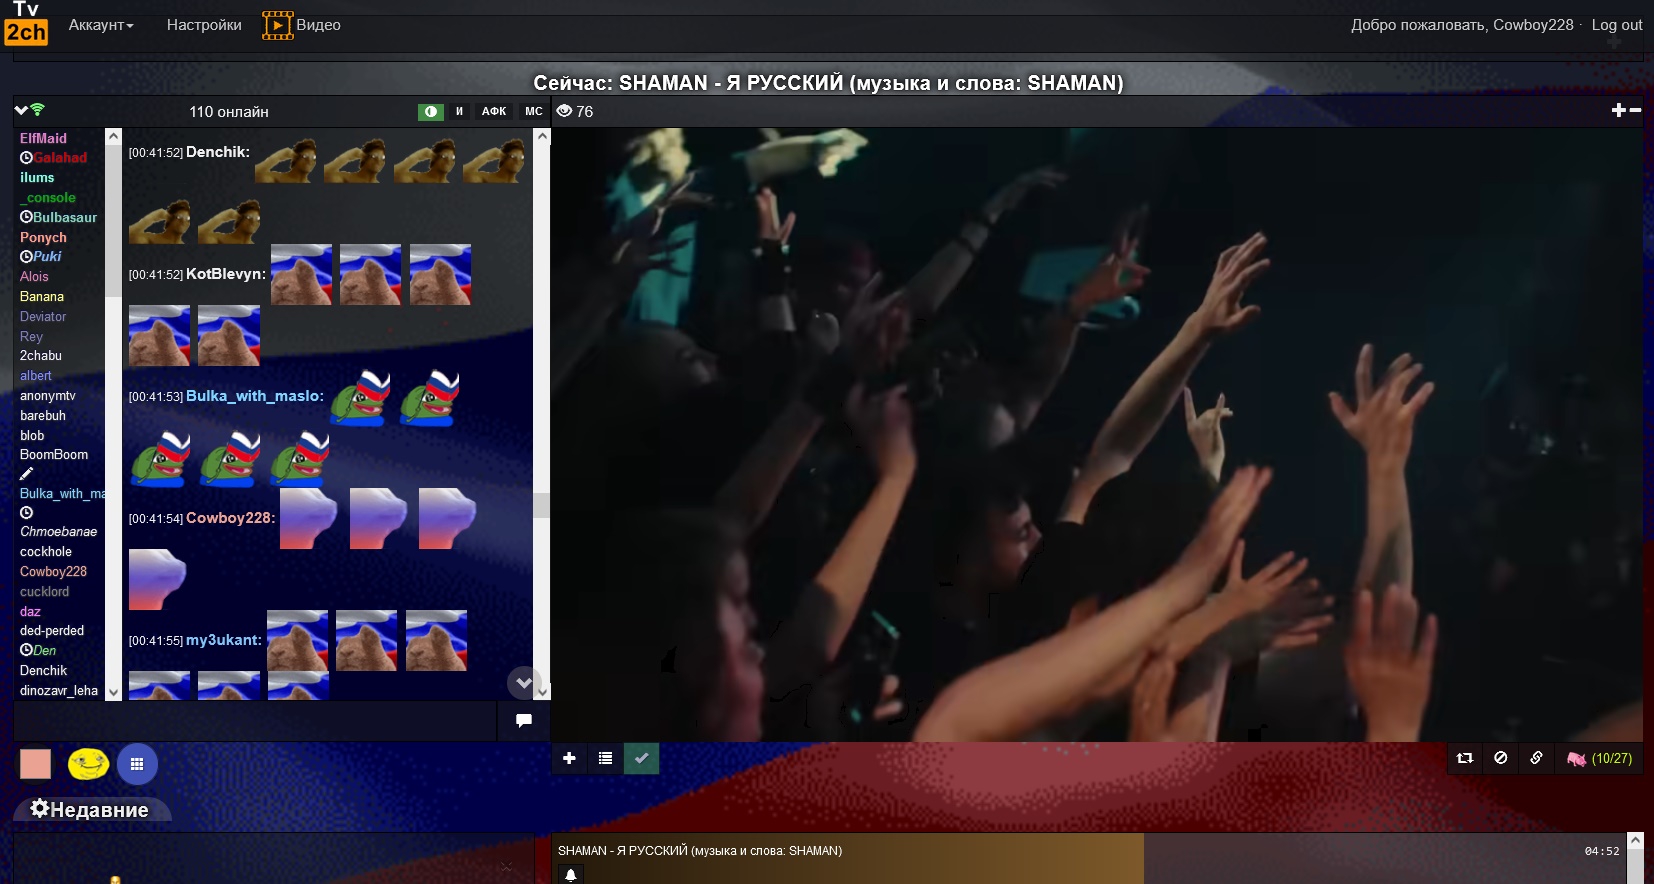Select user dinozavr_leha in the user list
The image size is (1654, 884).
(x=59, y=690)
